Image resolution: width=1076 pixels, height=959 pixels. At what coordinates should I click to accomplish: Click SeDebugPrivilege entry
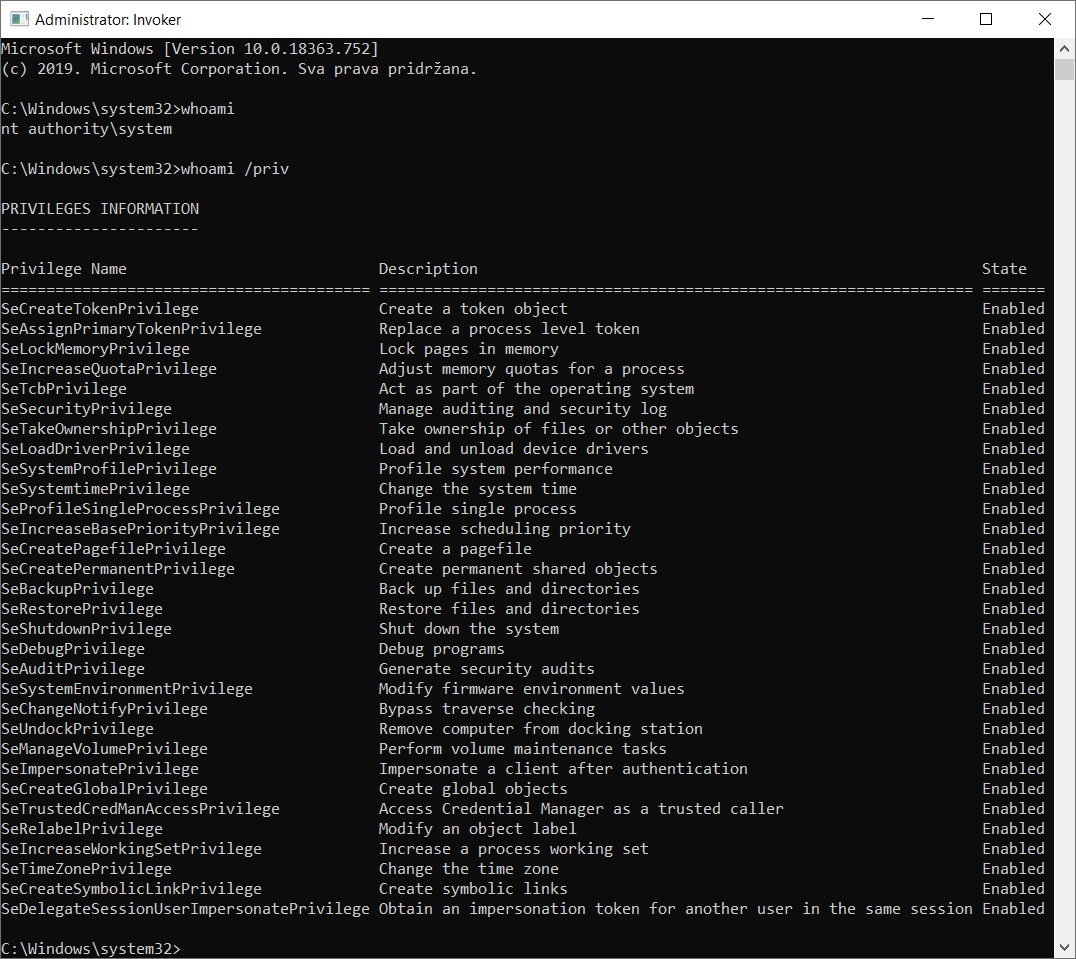pos(73,649)
